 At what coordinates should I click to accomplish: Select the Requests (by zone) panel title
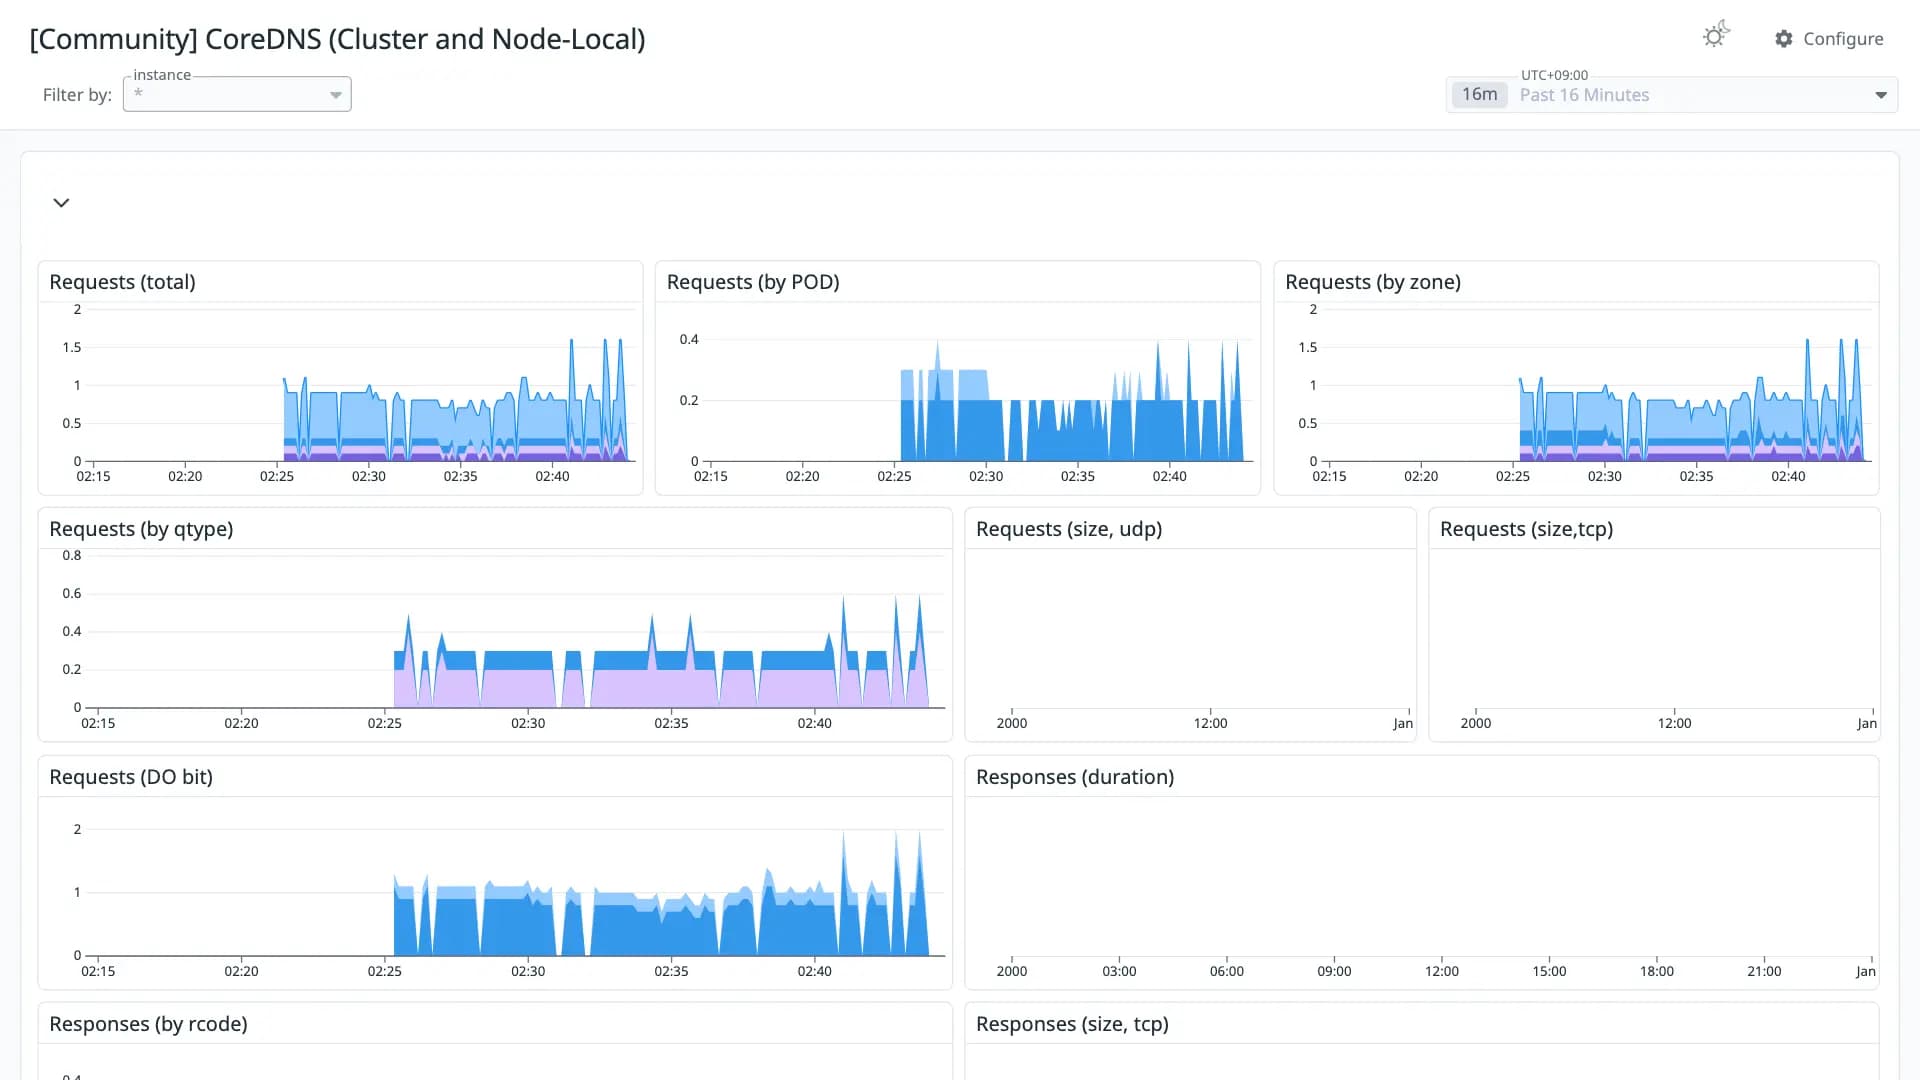[1373, 282]
